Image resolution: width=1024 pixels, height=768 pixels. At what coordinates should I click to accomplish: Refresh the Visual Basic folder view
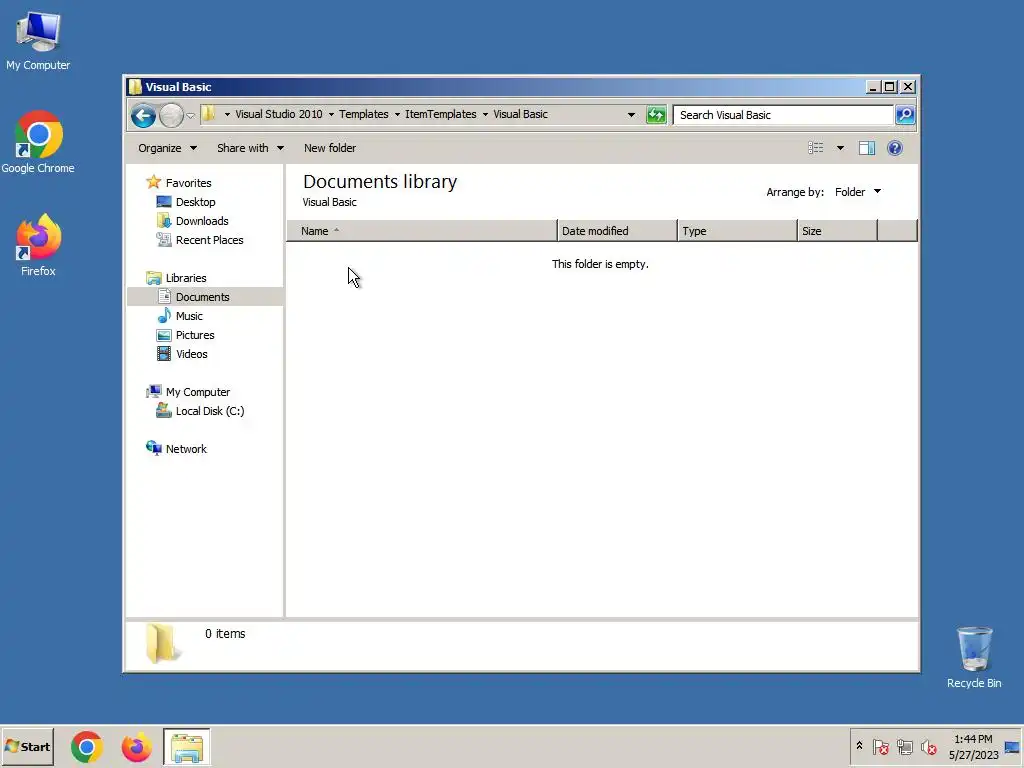pyautogui.click(x=656, y=115)
